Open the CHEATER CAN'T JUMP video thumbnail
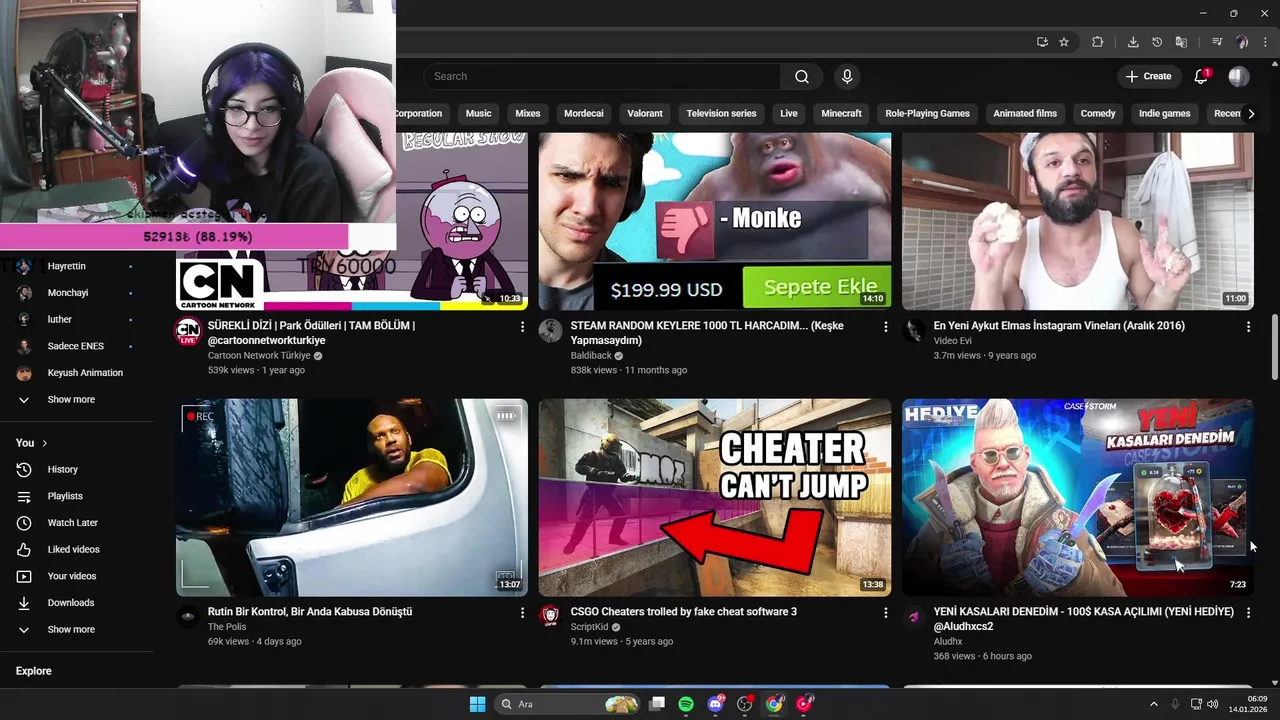Image resolution: width=1280 pixels, height=720 pixels. click(715, 497)
